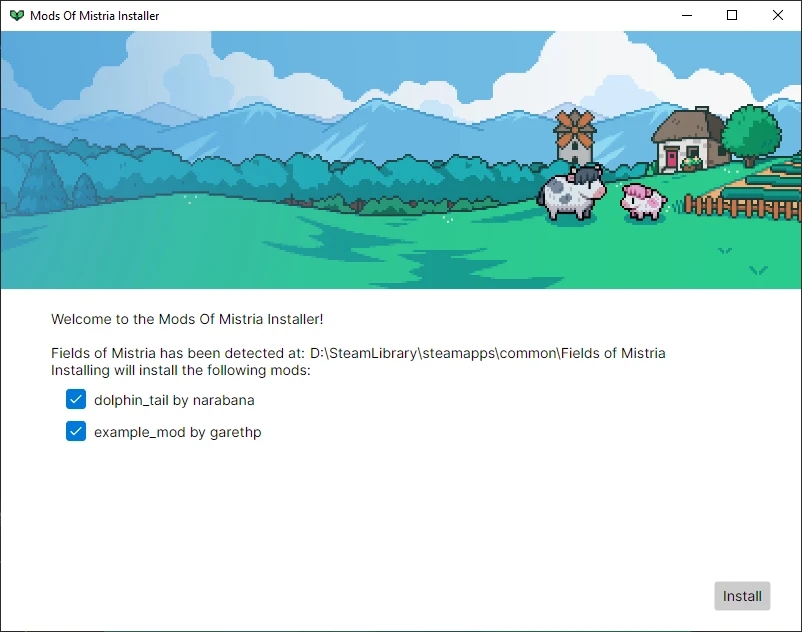Click the detected Fields of Mistria path text
Image resolution: width=802 pixels, height=632 pixels.
(x=487, y=353)
